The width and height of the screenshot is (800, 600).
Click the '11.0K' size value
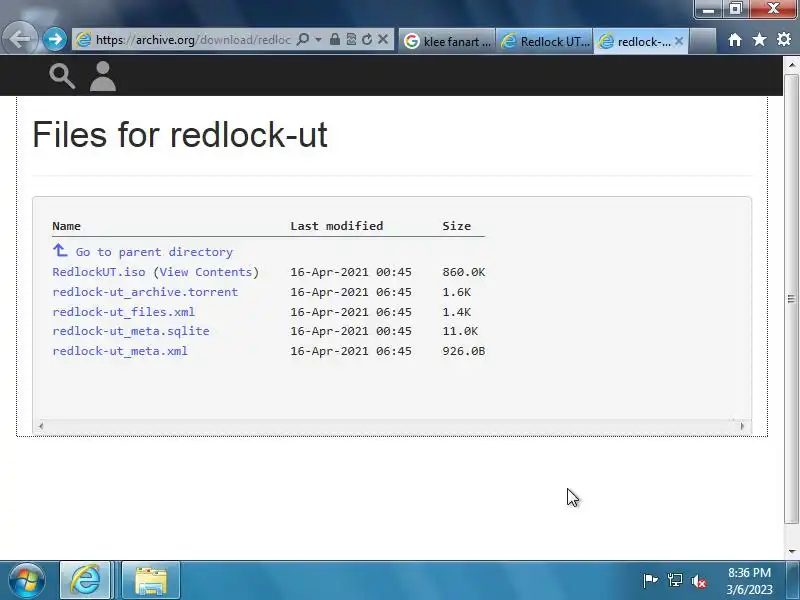pos(460,331)
